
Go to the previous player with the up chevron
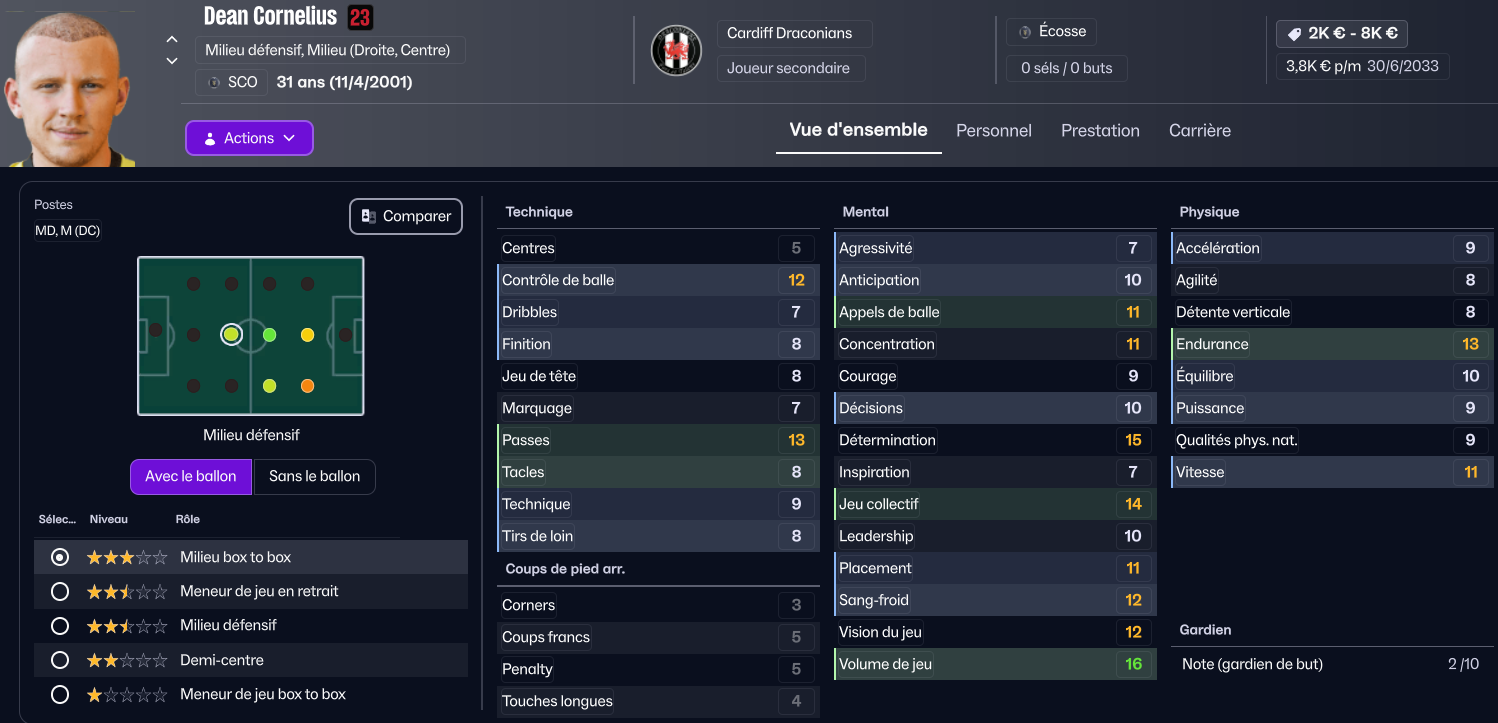tap(172, 40)
